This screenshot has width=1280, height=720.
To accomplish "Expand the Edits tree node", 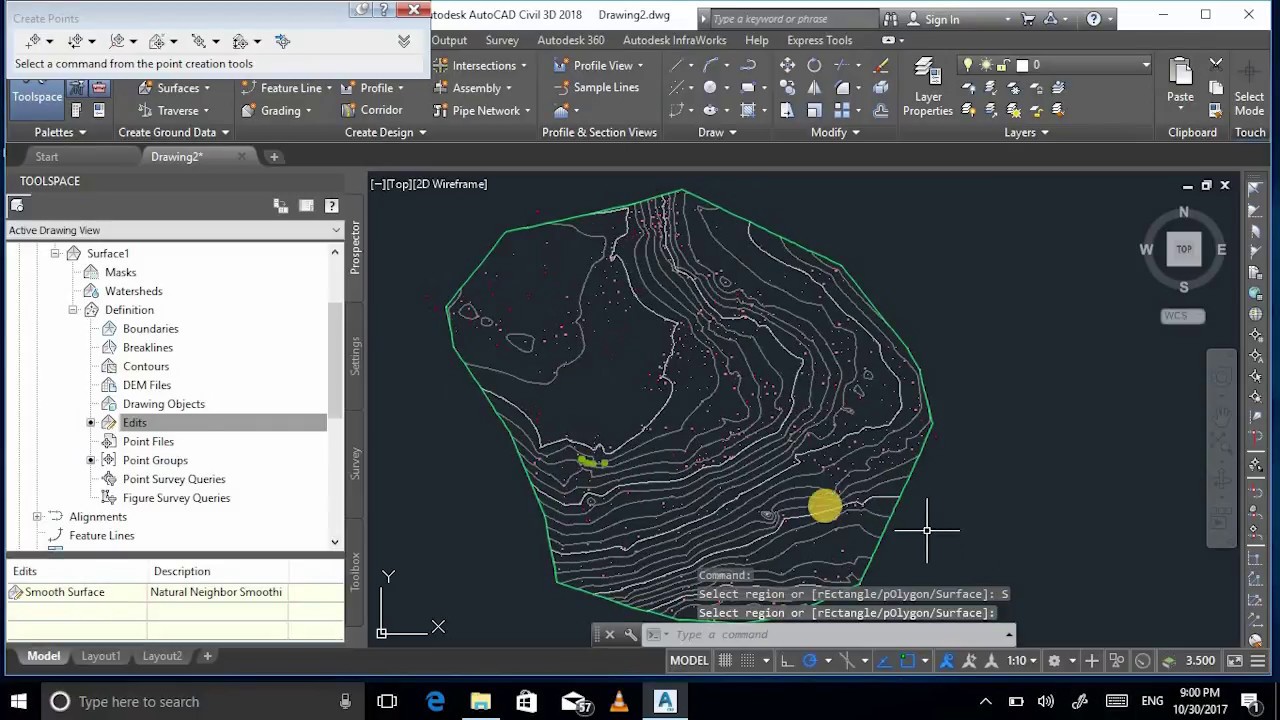I will pyautogui.click(x=91, y=423).
